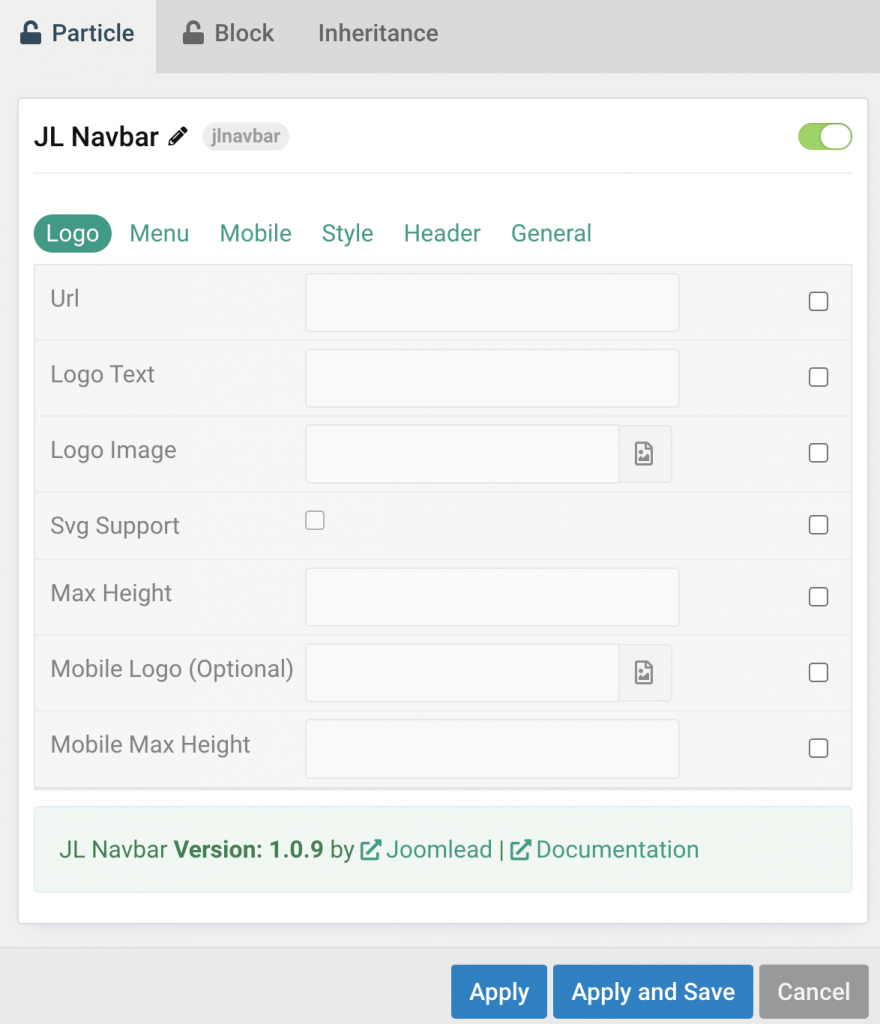880x1024 pixels.
Task: Click the jlnavbar type badge
Action: (x=245, y=136)
